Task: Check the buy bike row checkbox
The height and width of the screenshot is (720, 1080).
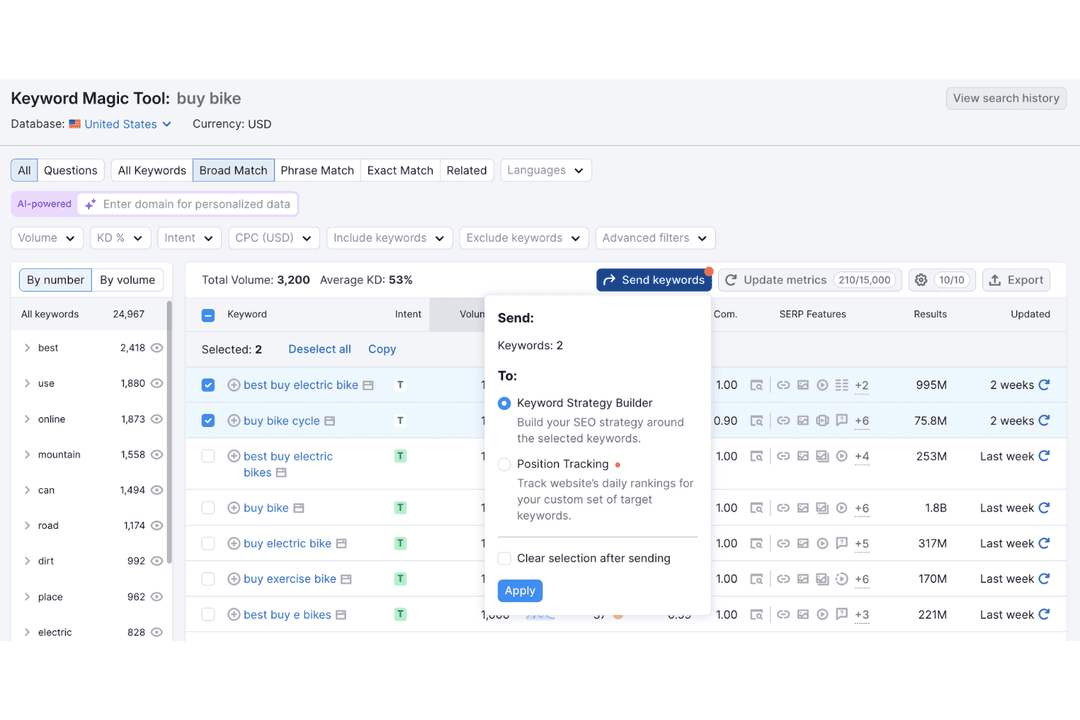Action: point(208,508)
